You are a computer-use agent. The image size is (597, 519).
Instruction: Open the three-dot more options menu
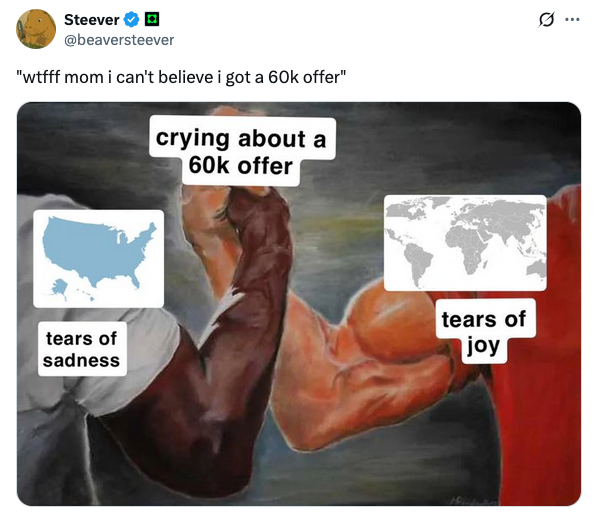coord(572,19)
